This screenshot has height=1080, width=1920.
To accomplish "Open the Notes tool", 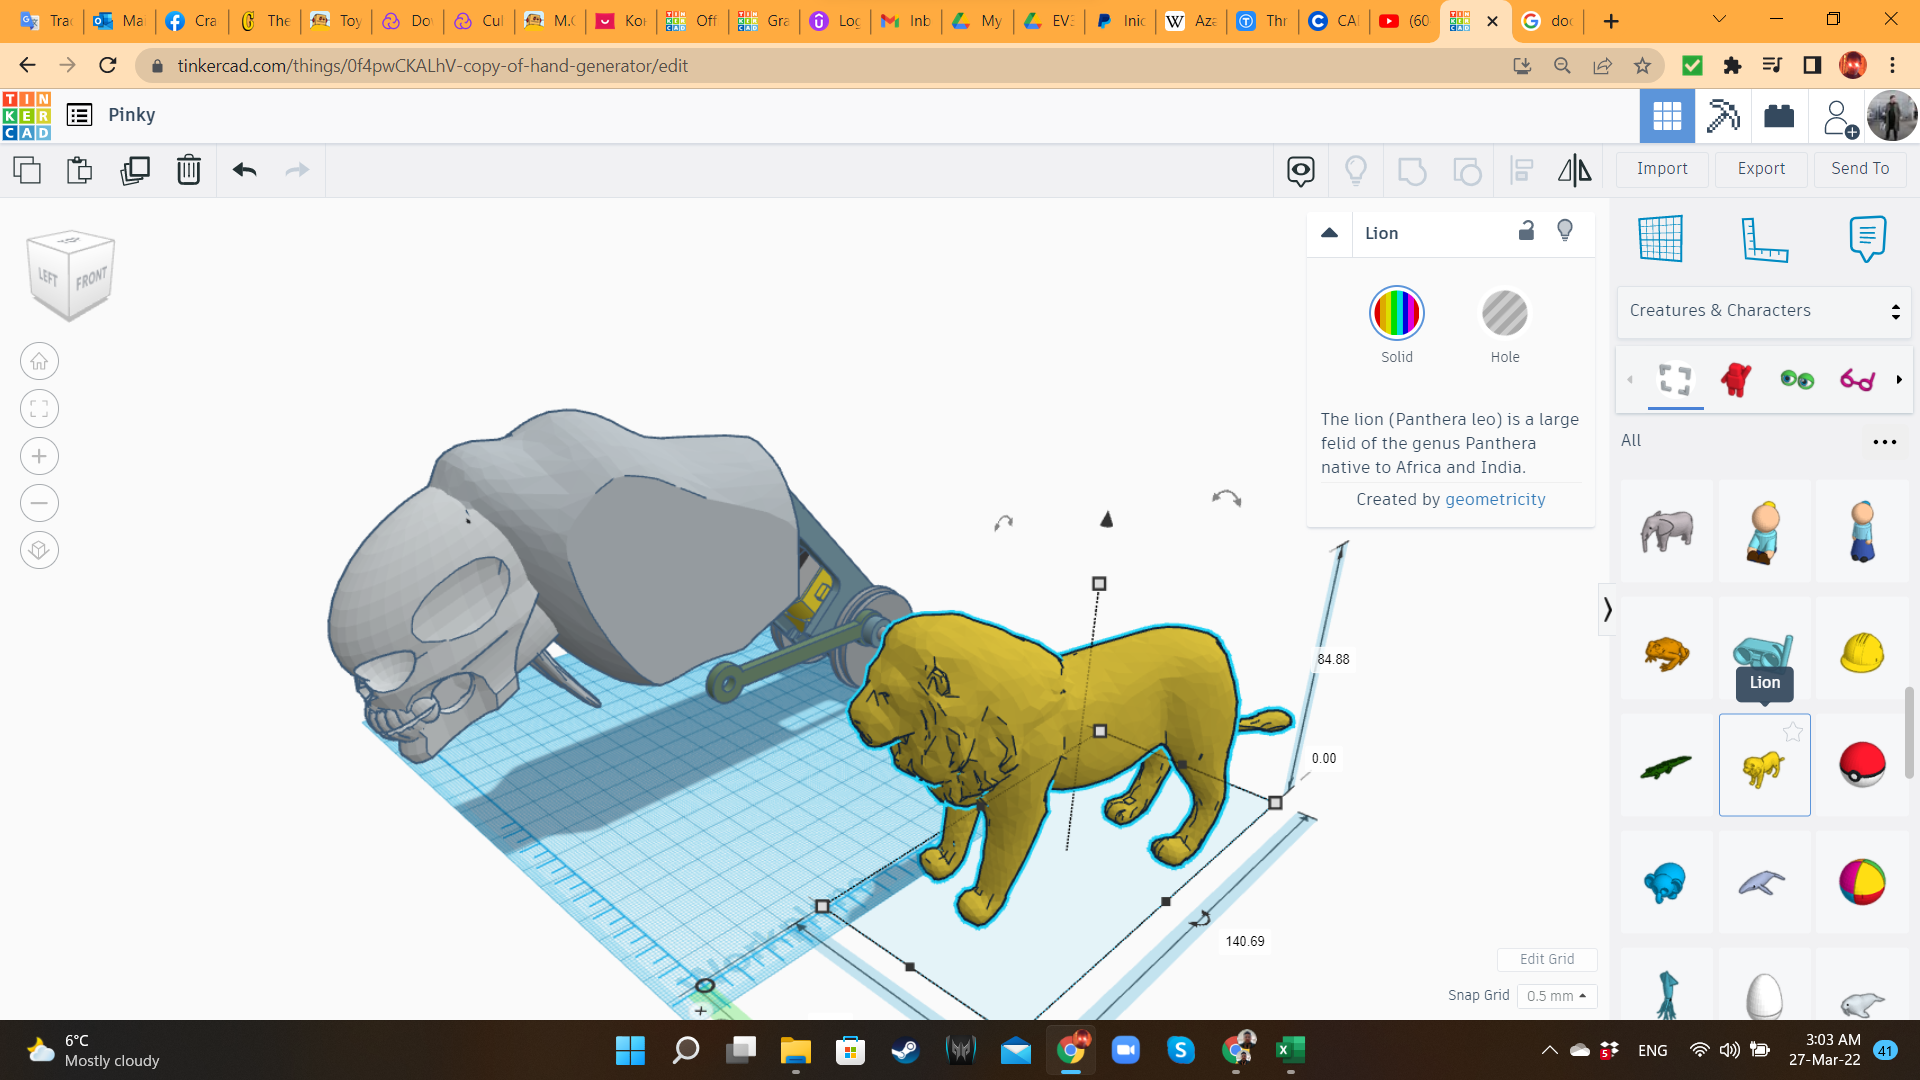I will pos(1866,239).
